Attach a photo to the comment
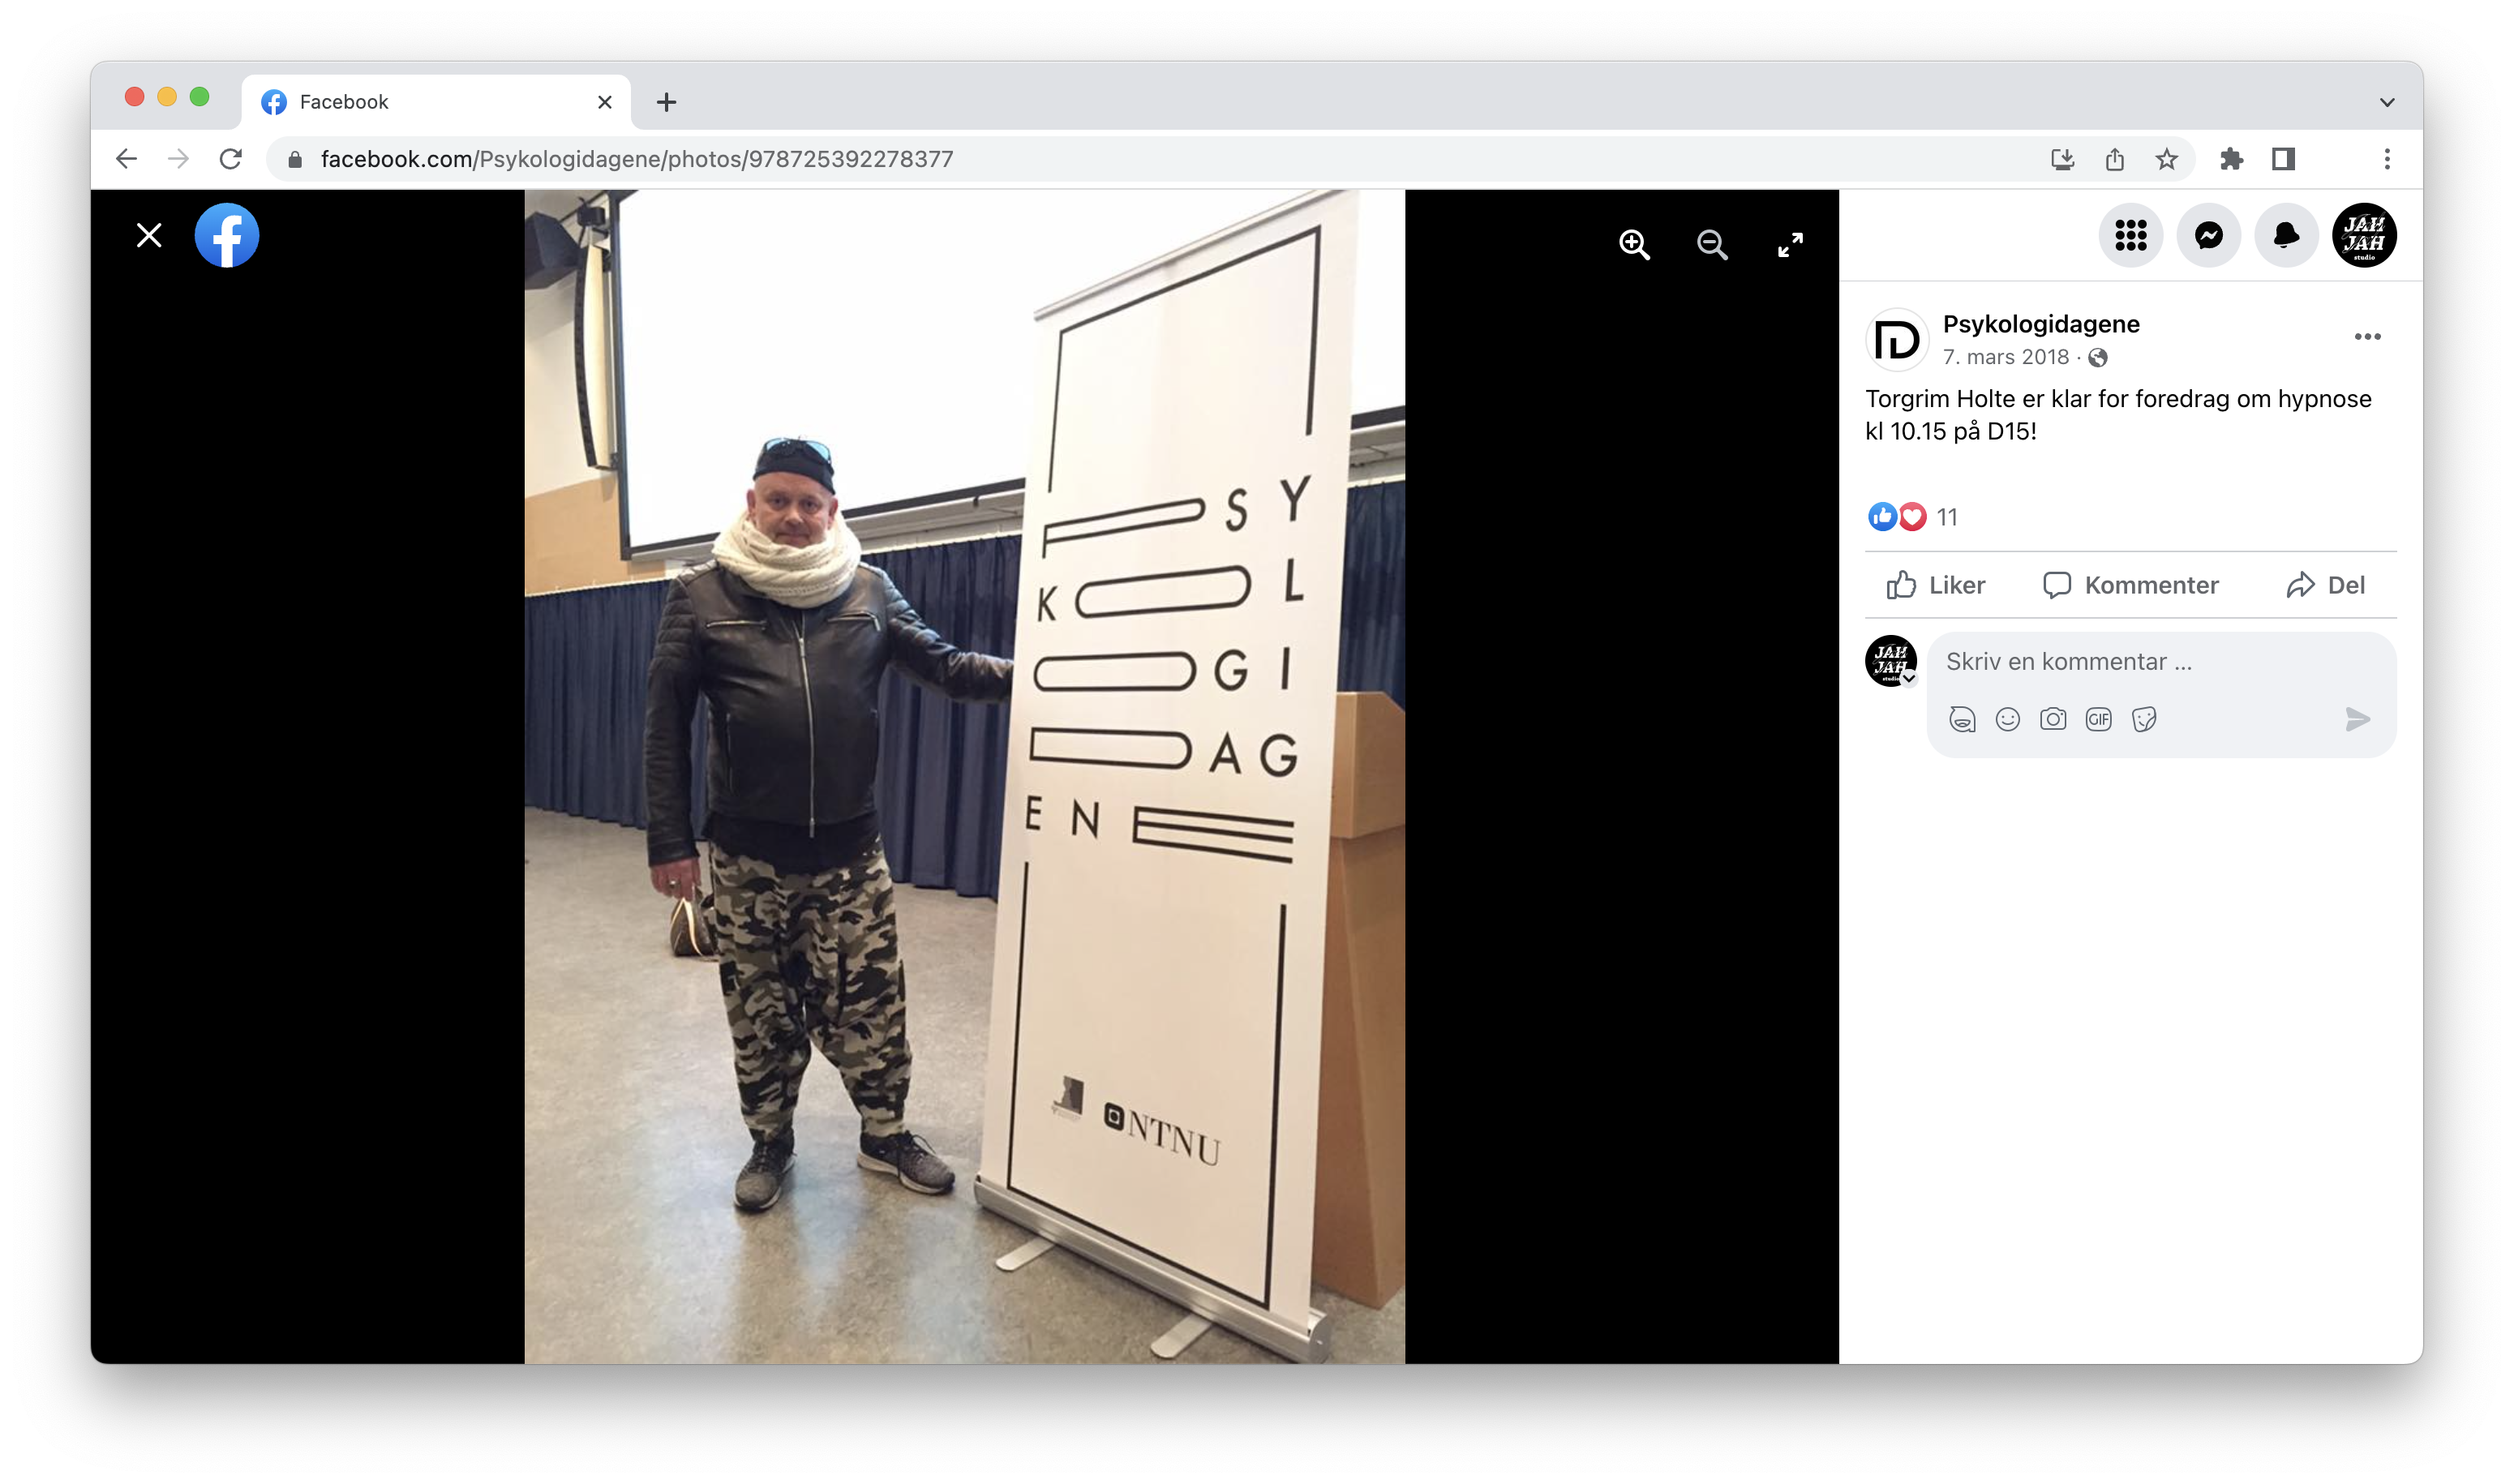Viewport: 2514px width, 1484px height. pyautogui.click(x=2053, y=719)
